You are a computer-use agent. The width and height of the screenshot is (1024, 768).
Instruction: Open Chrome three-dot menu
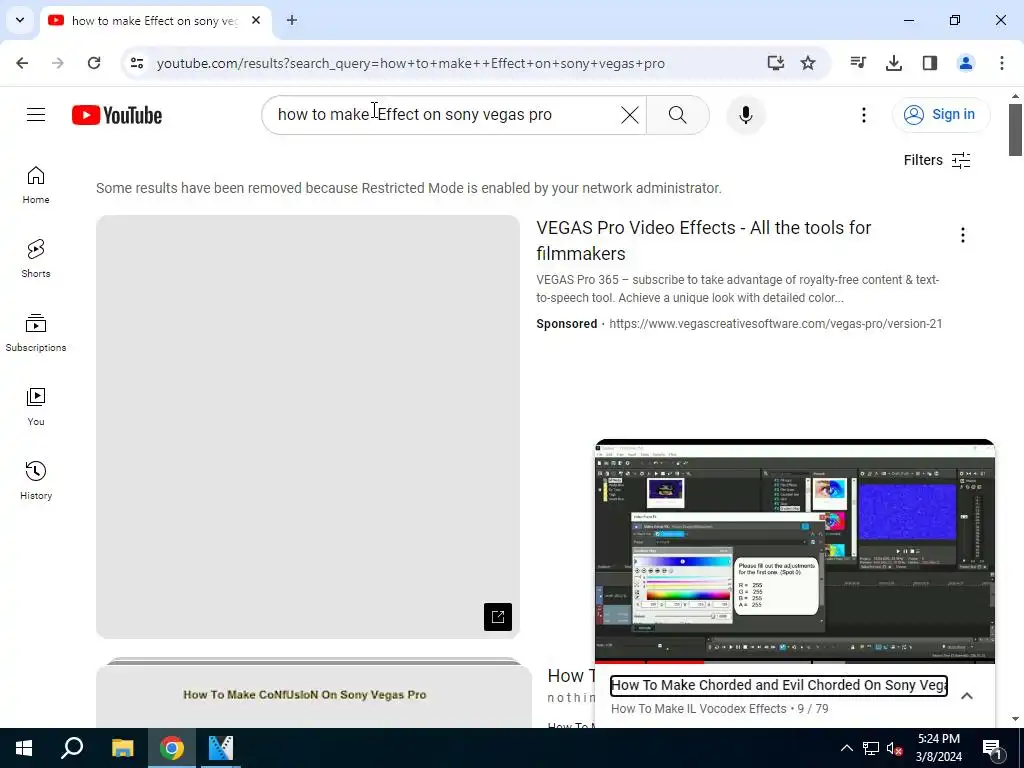pos(1002,63)
